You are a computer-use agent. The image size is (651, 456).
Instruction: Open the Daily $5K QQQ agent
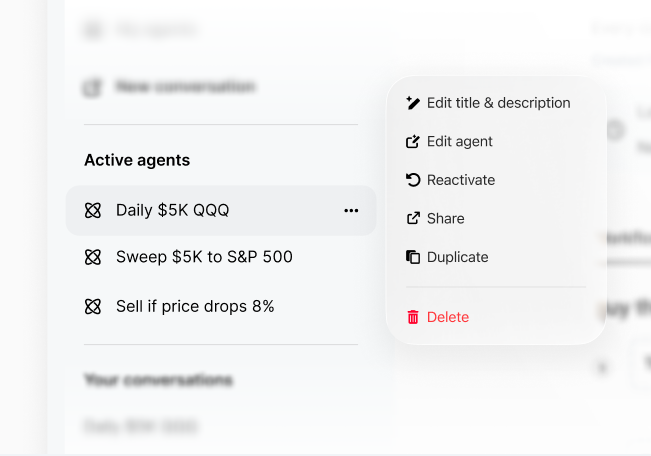point(173,210)
